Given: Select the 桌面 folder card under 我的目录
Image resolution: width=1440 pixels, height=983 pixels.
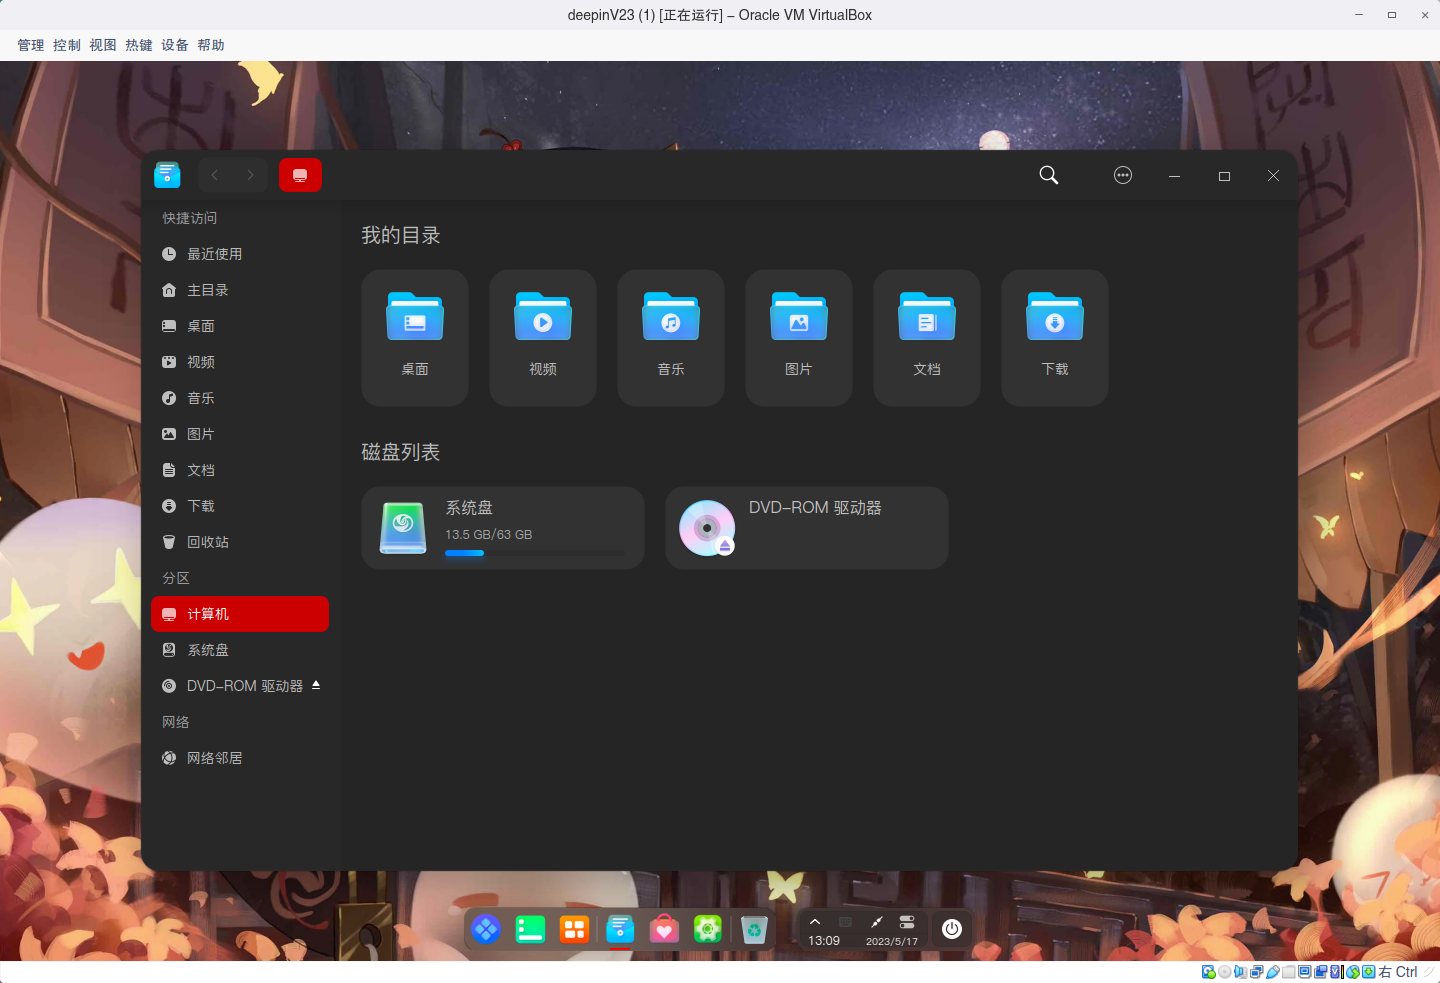Looking at the screenshot, I should [x=415, y=338].
